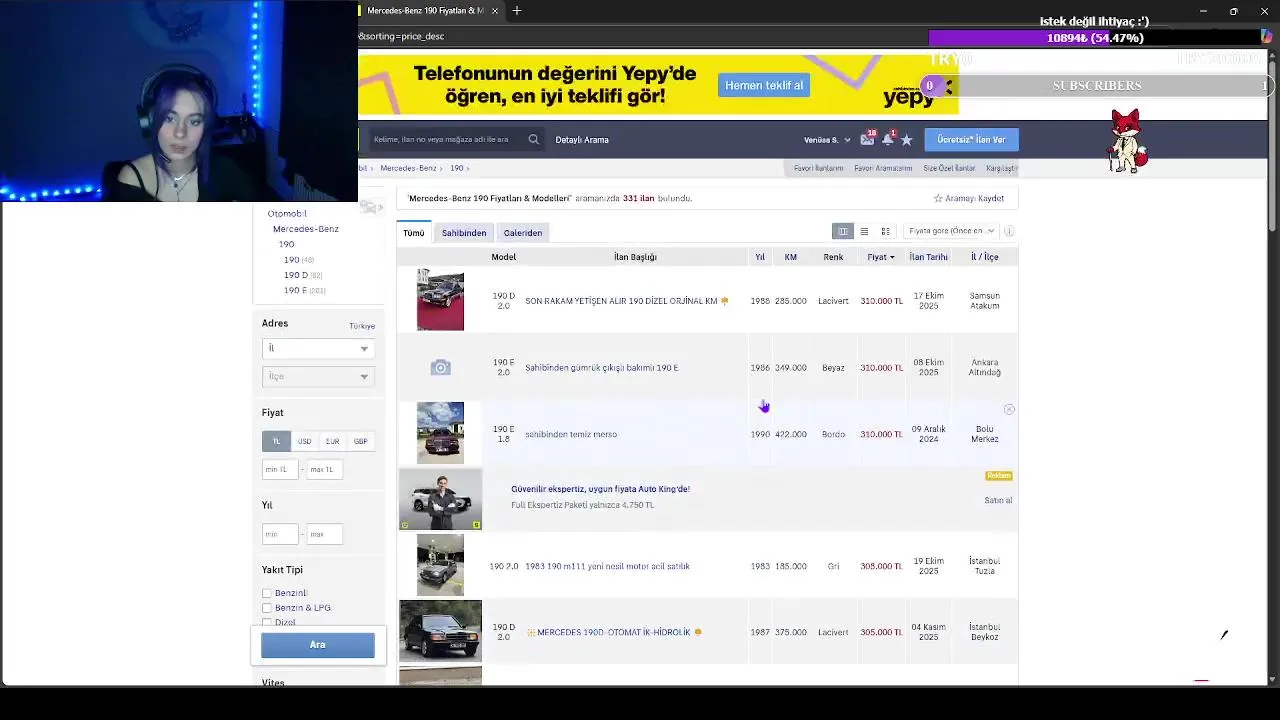Click the favorites star icon in header
Viewport: 1280px width, 720px height.
click(x=907, y=140)
